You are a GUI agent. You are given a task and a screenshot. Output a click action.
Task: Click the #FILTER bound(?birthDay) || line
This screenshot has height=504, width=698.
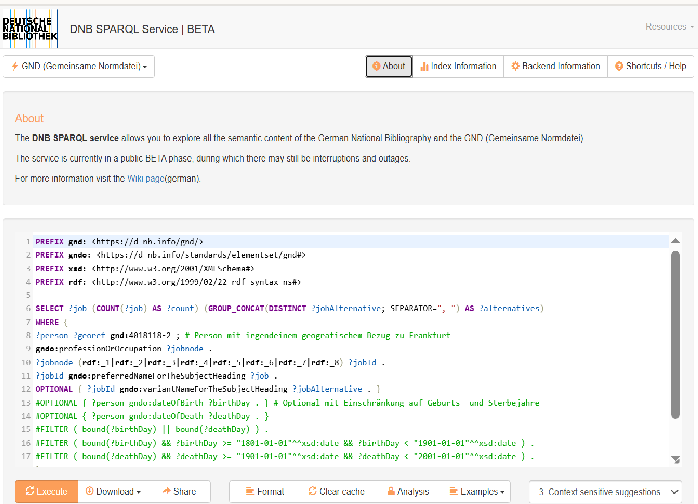[x=152, y=429]
